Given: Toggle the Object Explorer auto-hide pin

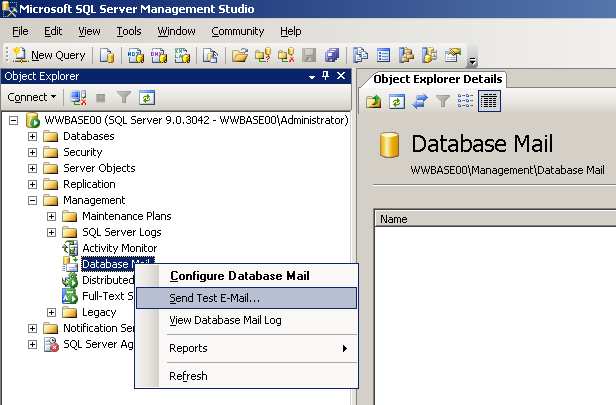Looking at the screenshot, I should pos(325,75).
